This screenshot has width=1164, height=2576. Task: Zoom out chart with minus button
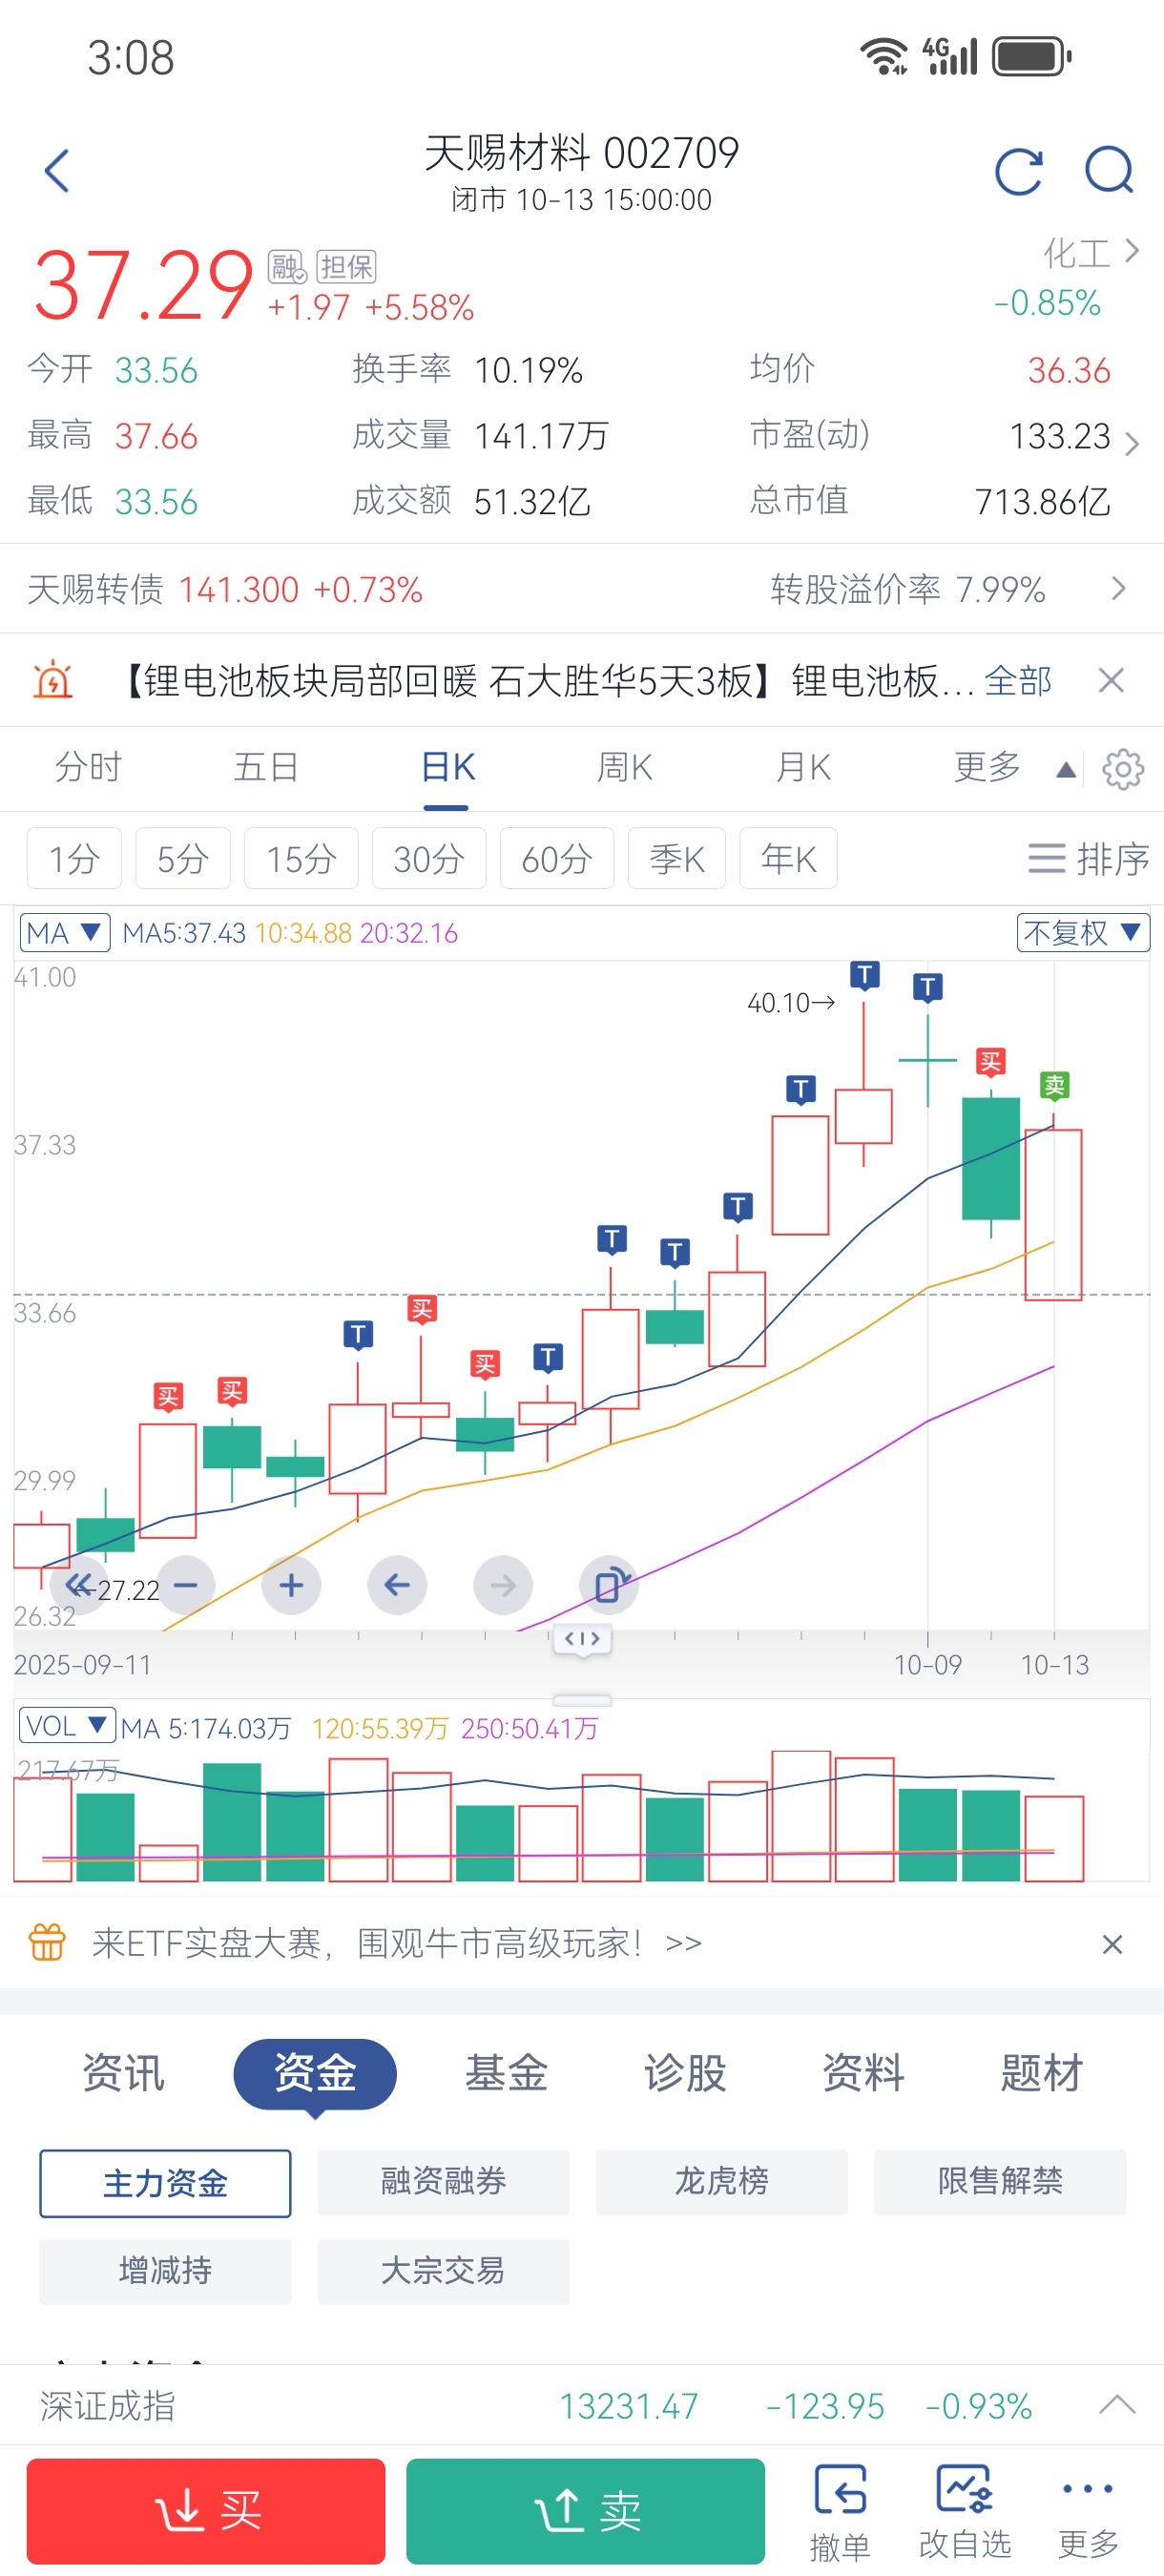click(x=186, y=1585)
